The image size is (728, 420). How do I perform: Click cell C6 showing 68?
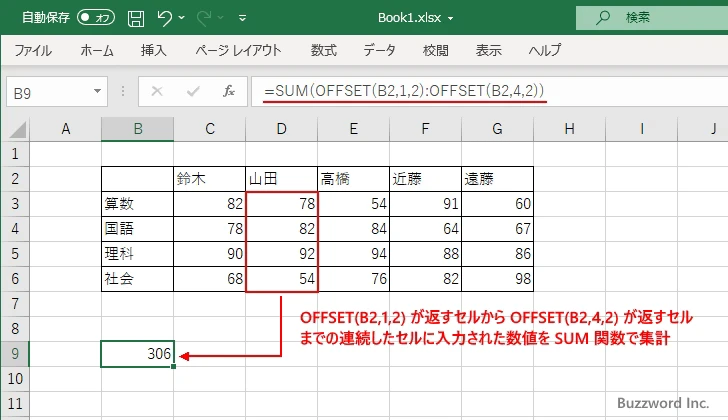[x=209, y=279]
